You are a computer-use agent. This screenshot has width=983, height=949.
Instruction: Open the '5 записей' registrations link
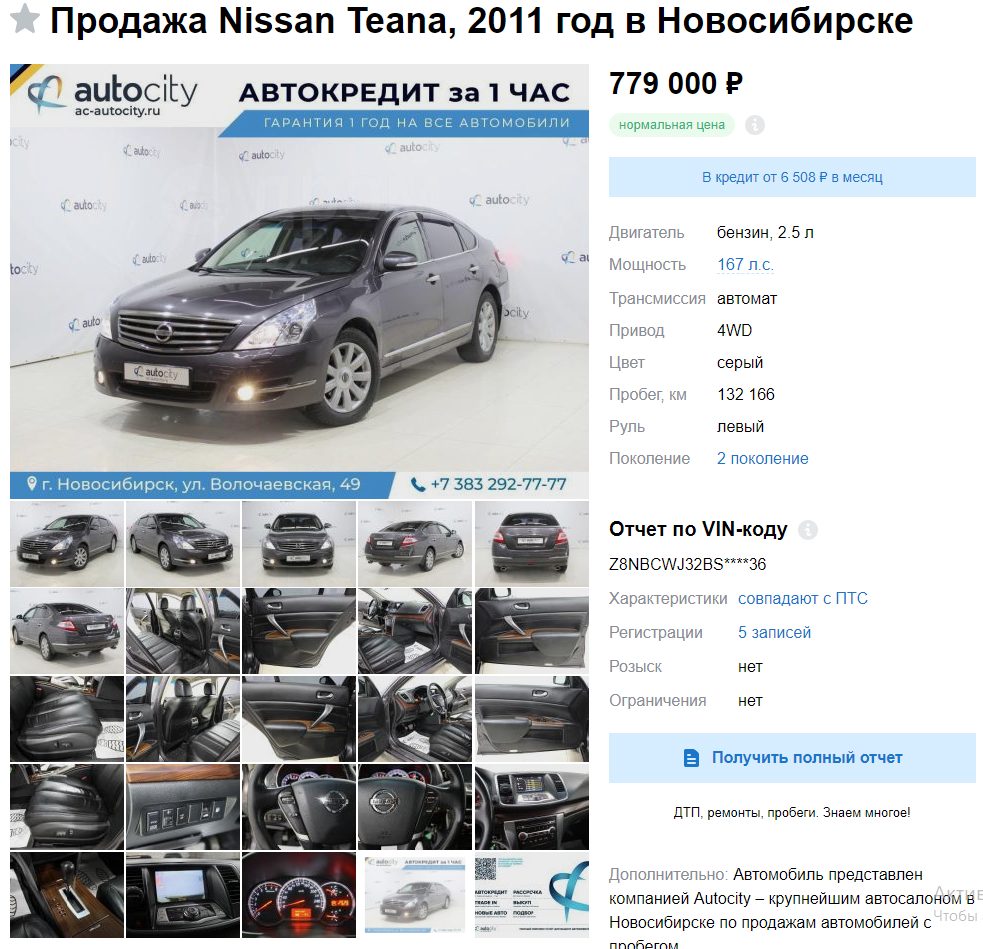[x=774, y=632]
